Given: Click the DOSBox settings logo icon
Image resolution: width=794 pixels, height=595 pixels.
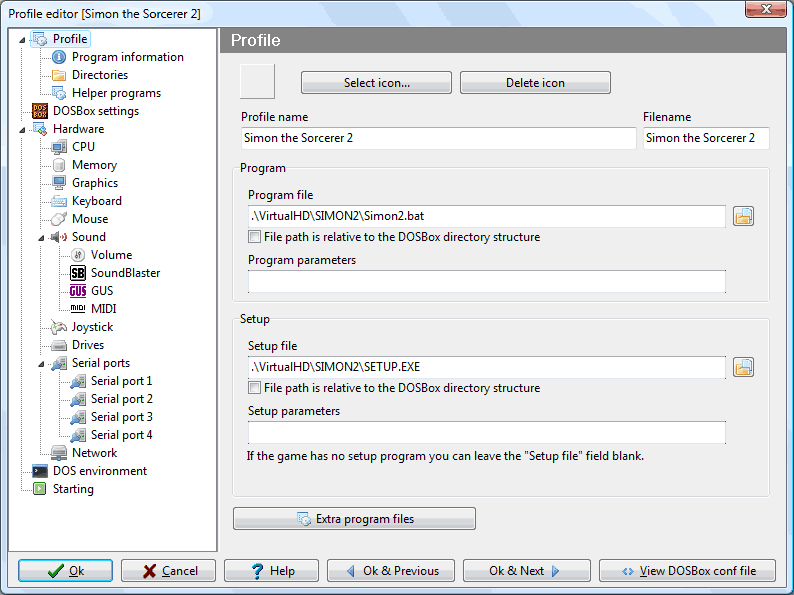Looking at the screenshot, I should pos(40,111).
